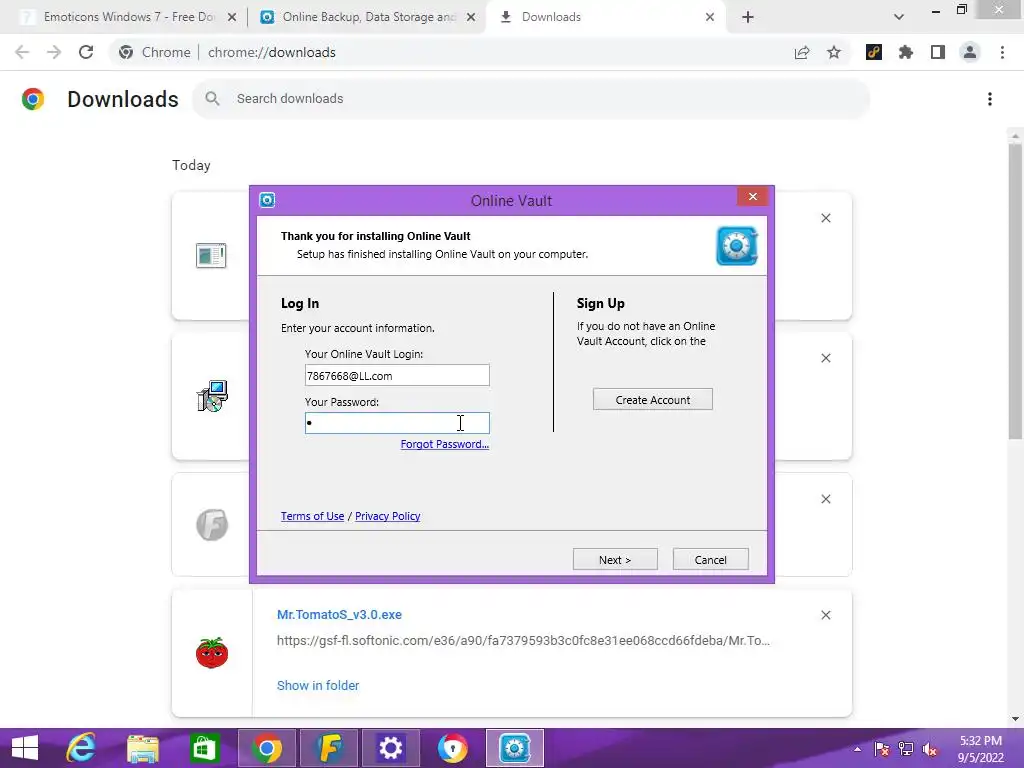Open the Forgot Password link
Screen dimensions: 1024x768
(445, 444)
